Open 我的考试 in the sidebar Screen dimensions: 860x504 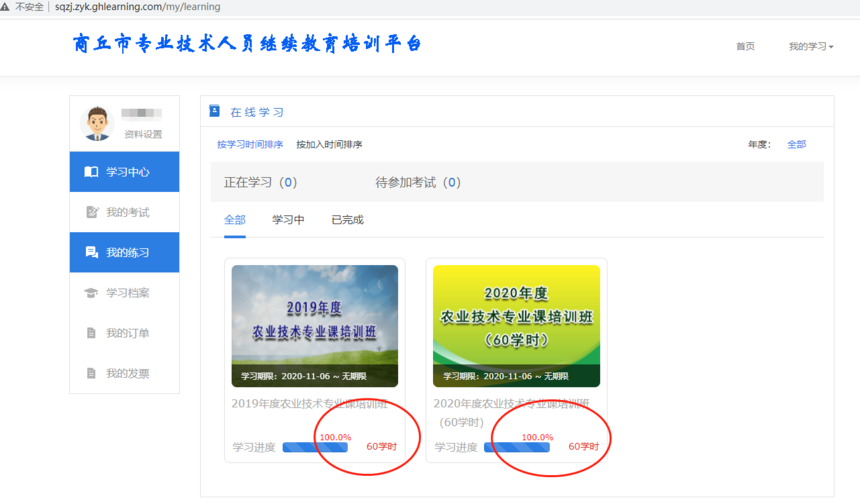(125, 212)
